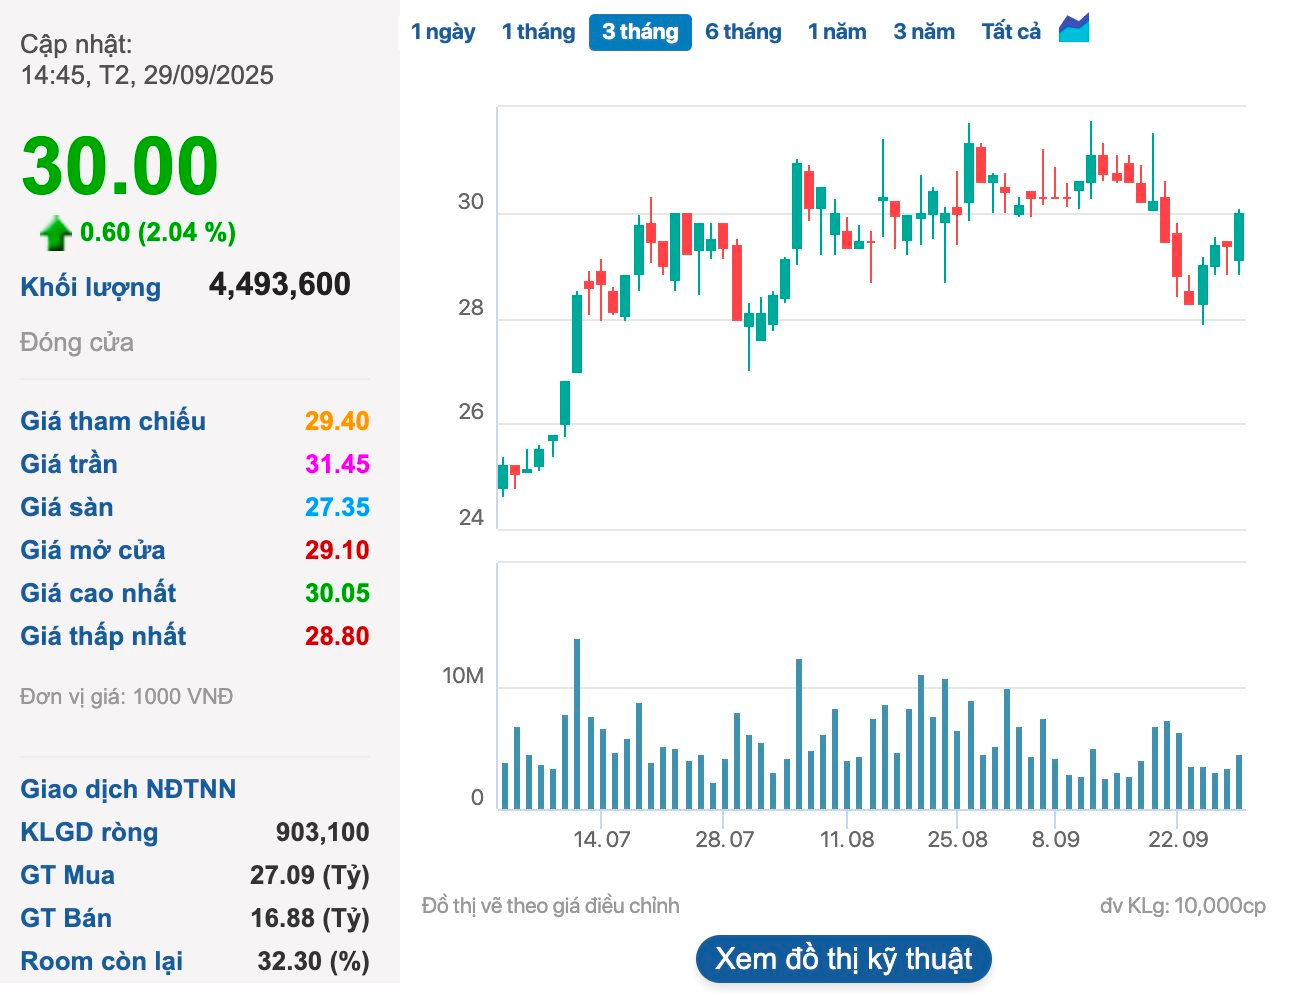Select the active "3 tháng" tab
1300x996 pixels.
point(640,31)
